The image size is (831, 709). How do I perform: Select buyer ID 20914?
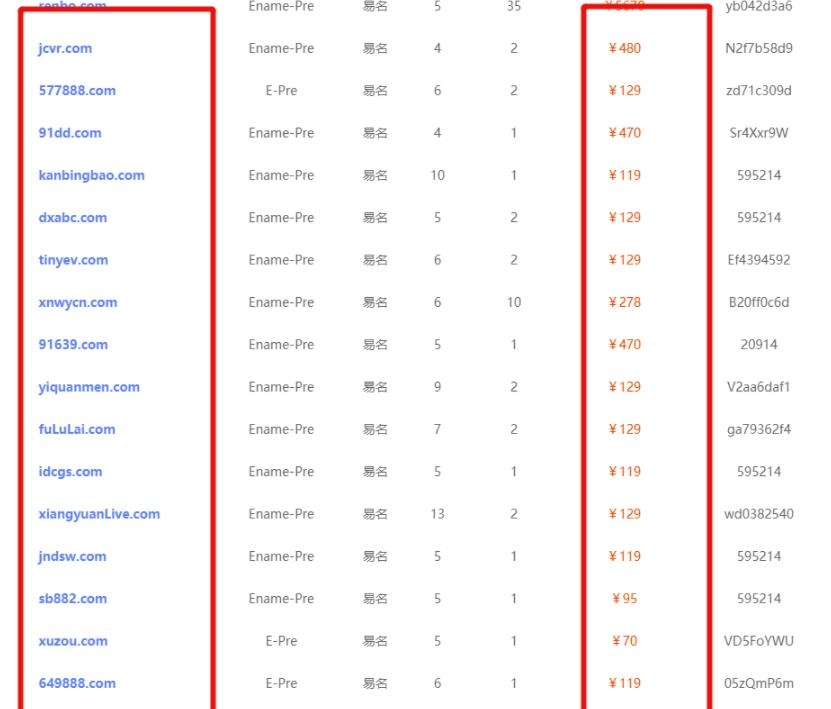(759, 345)
